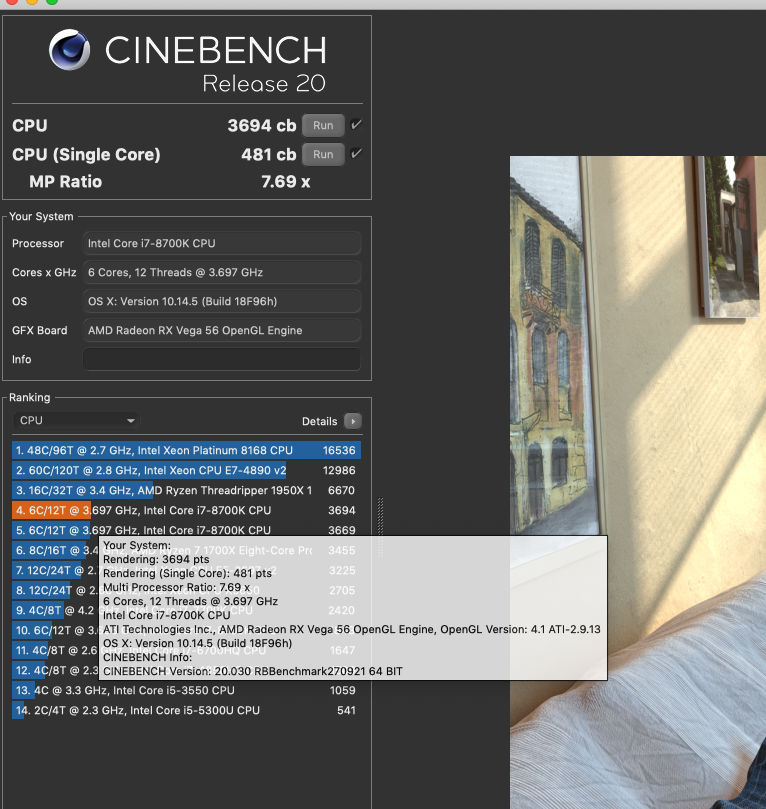Click the score 1059 in ranking
The image size is (766, 809).
343,690
